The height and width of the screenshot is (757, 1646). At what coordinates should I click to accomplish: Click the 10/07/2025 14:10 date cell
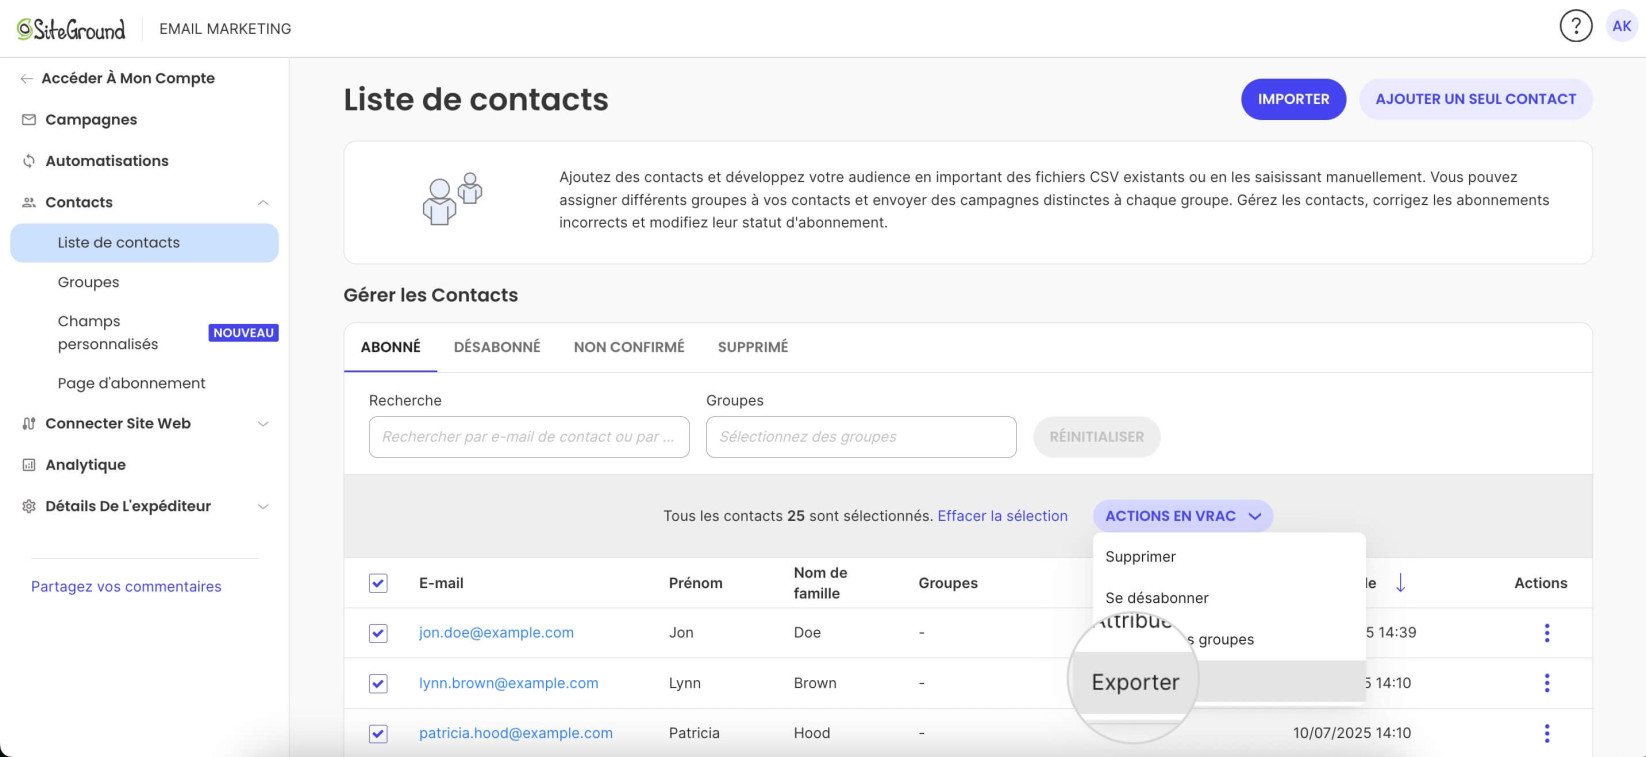[x=1352, y=733]
